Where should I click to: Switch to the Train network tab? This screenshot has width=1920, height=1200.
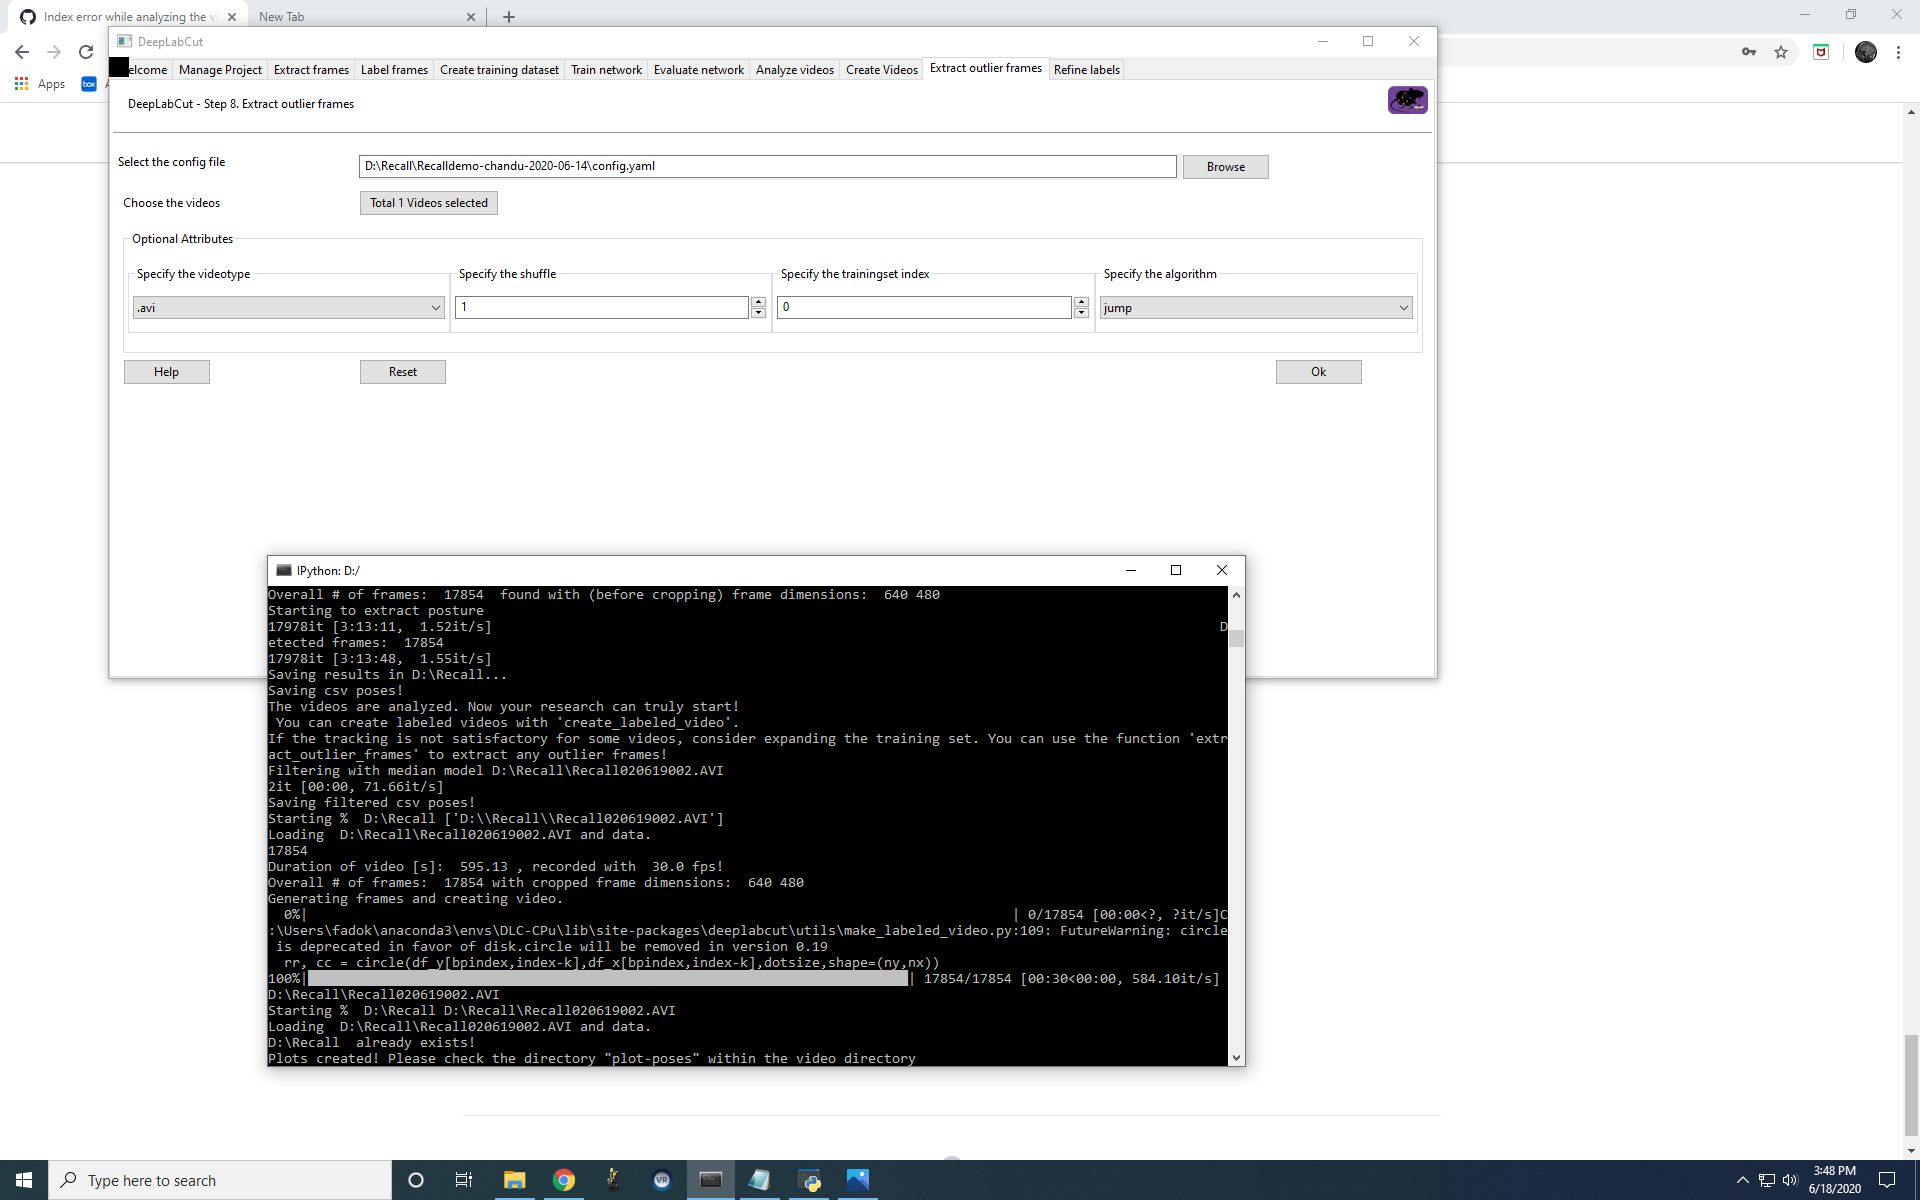(606, 69)
